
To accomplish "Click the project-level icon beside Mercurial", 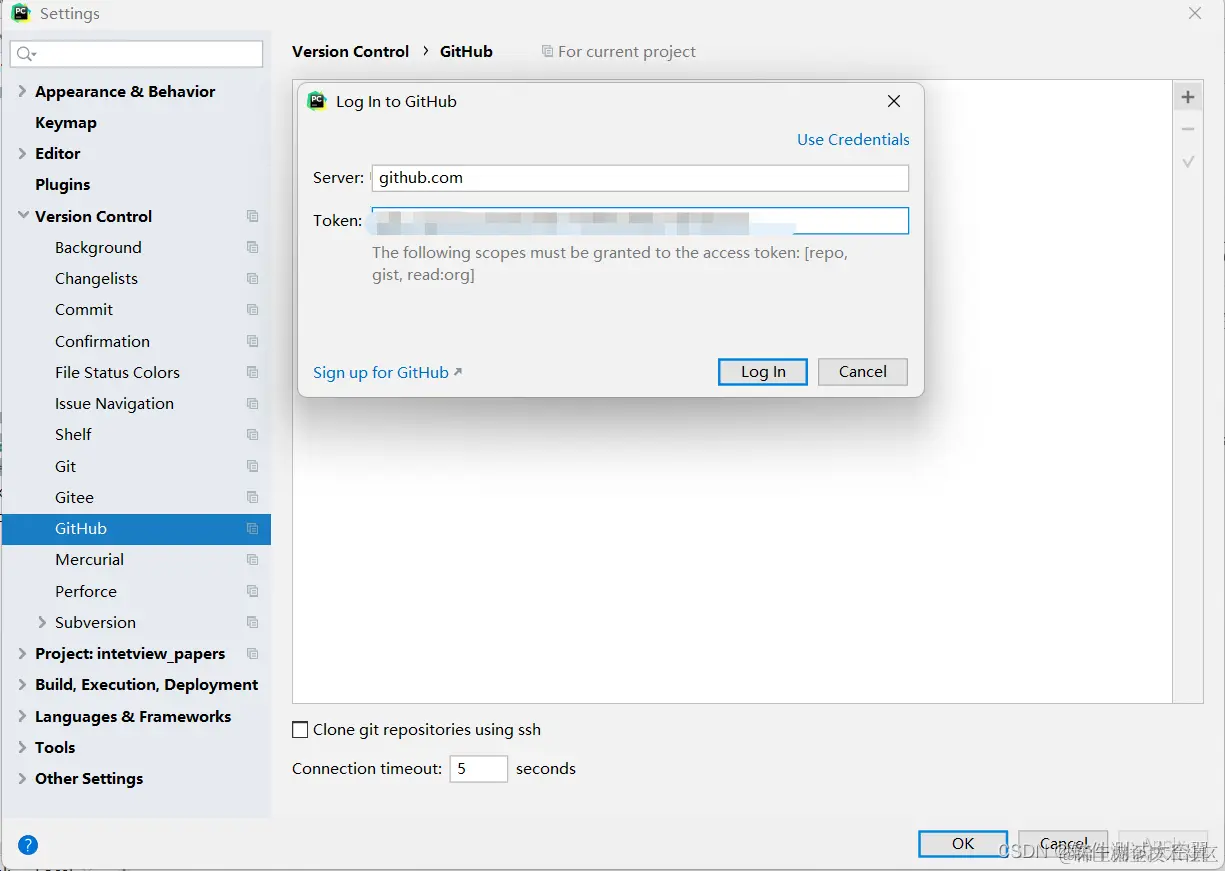I will (252, 560).
